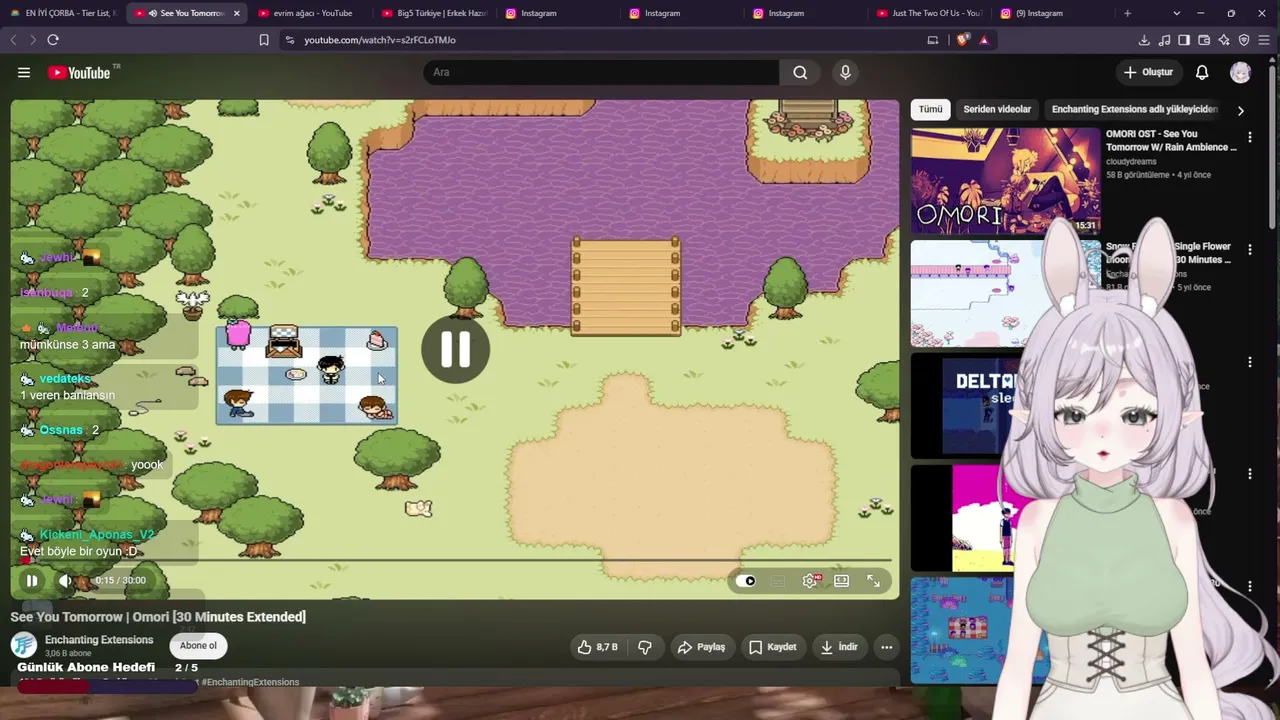The image size is (1280, 720).
Task: Select the Enchanting Extensions uploads filter chip
Action: (x=1134, y=109)
